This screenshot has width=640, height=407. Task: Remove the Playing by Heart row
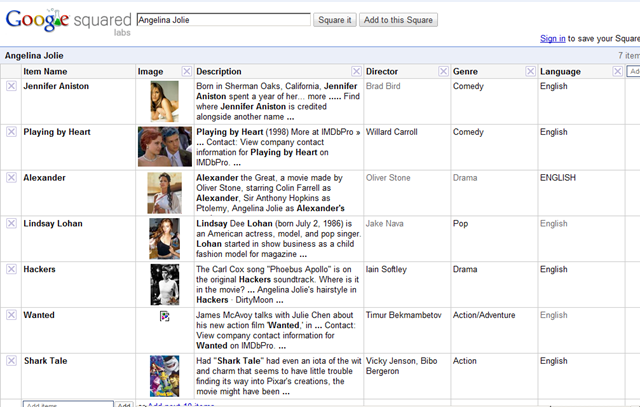pyautogui.click(x=11, y=132)
